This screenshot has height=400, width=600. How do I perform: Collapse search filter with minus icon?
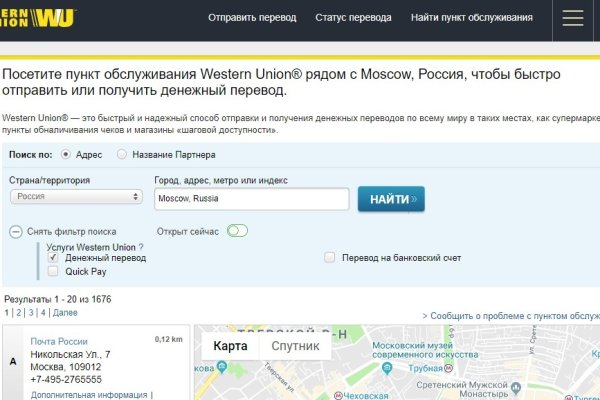pyautogui.click(x=15, y=232)
